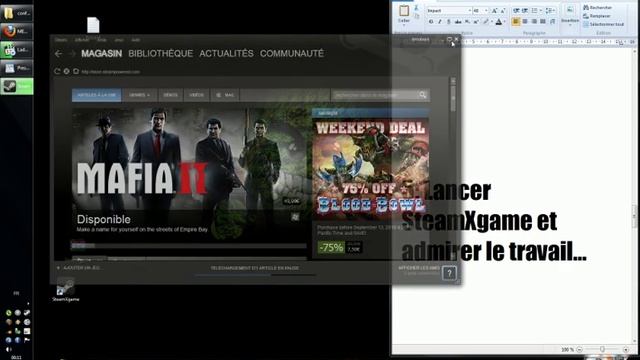The width and height of the screenshot is (640, 360).
Task: Select the SteamXgame desktop shortcut
Action: [65, 289]
